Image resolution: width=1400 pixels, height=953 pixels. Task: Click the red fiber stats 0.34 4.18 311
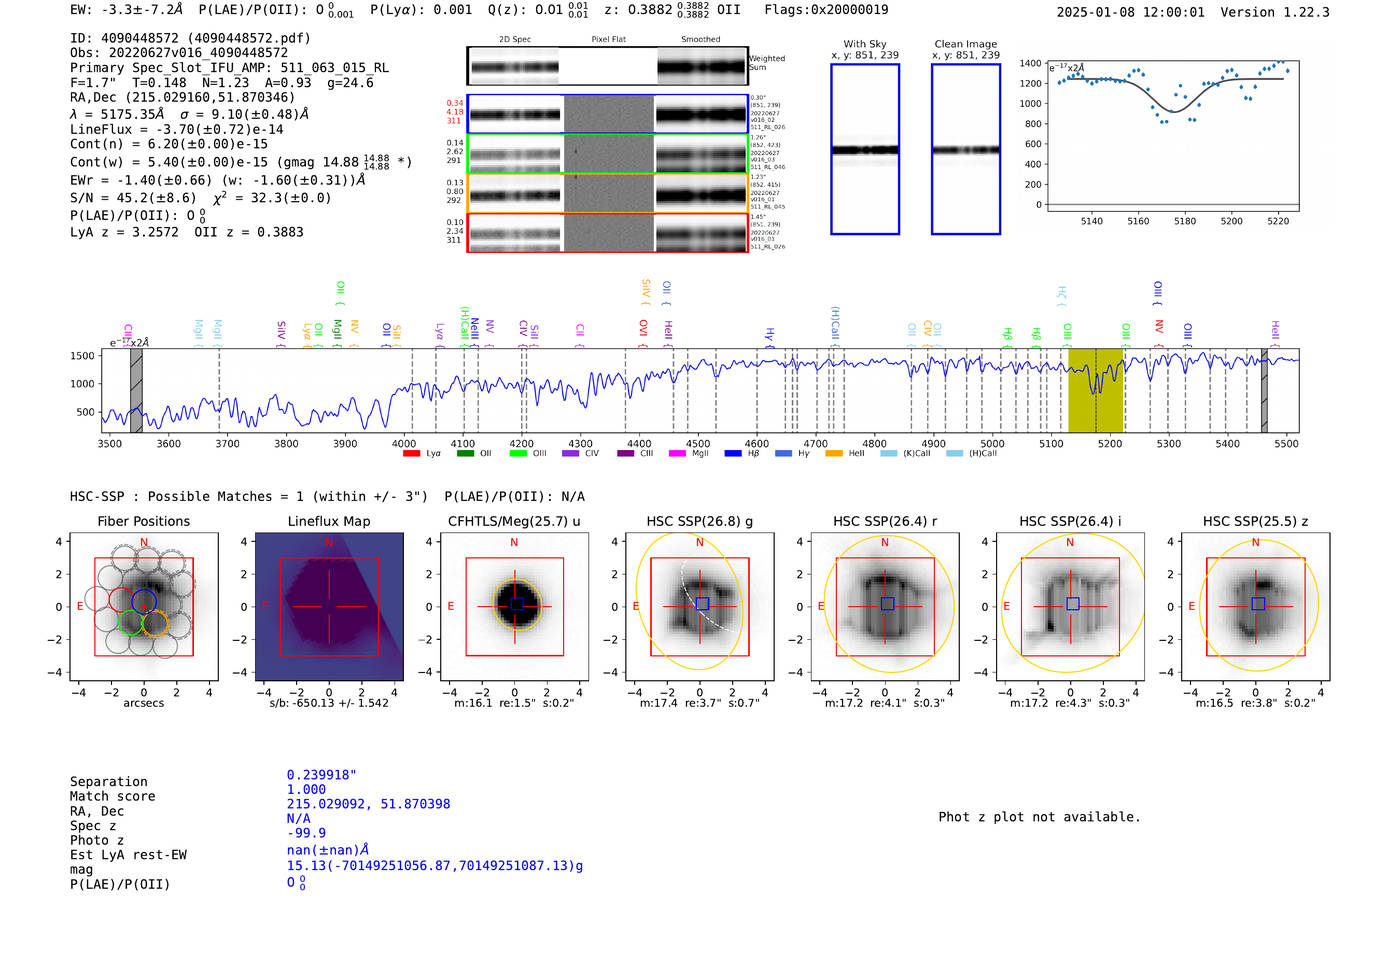(x=455, y=112)
